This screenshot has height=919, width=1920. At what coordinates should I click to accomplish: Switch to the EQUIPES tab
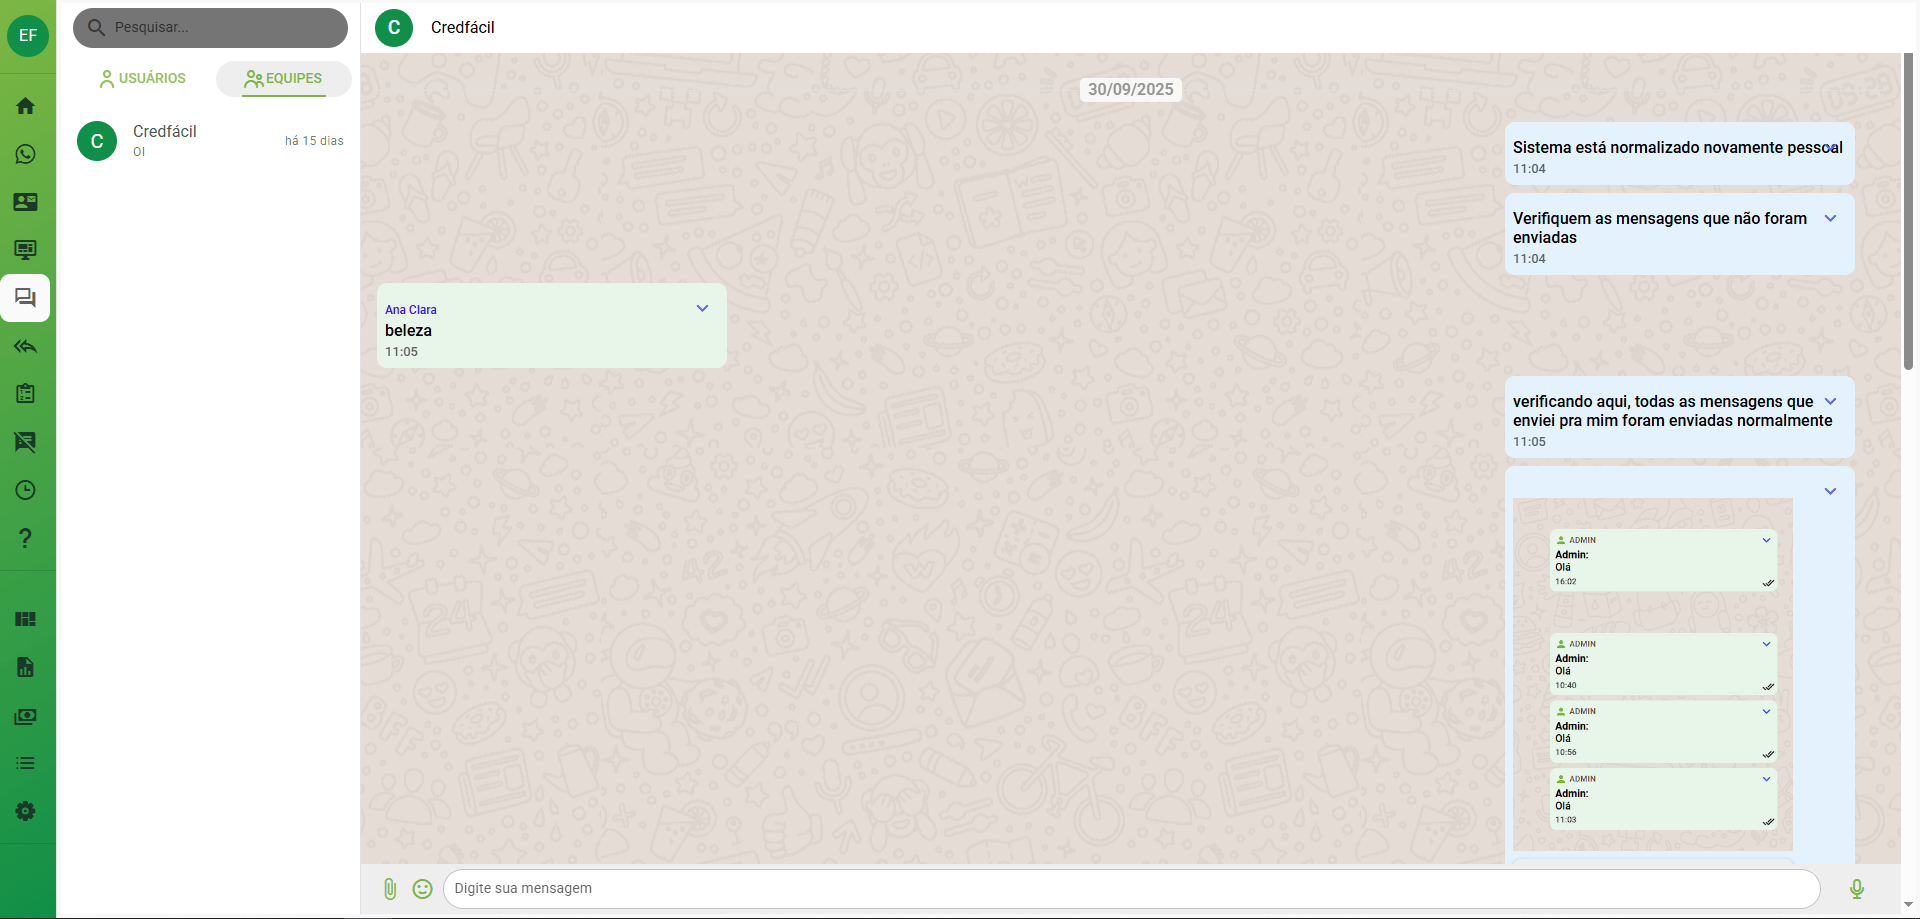(284, 78)
